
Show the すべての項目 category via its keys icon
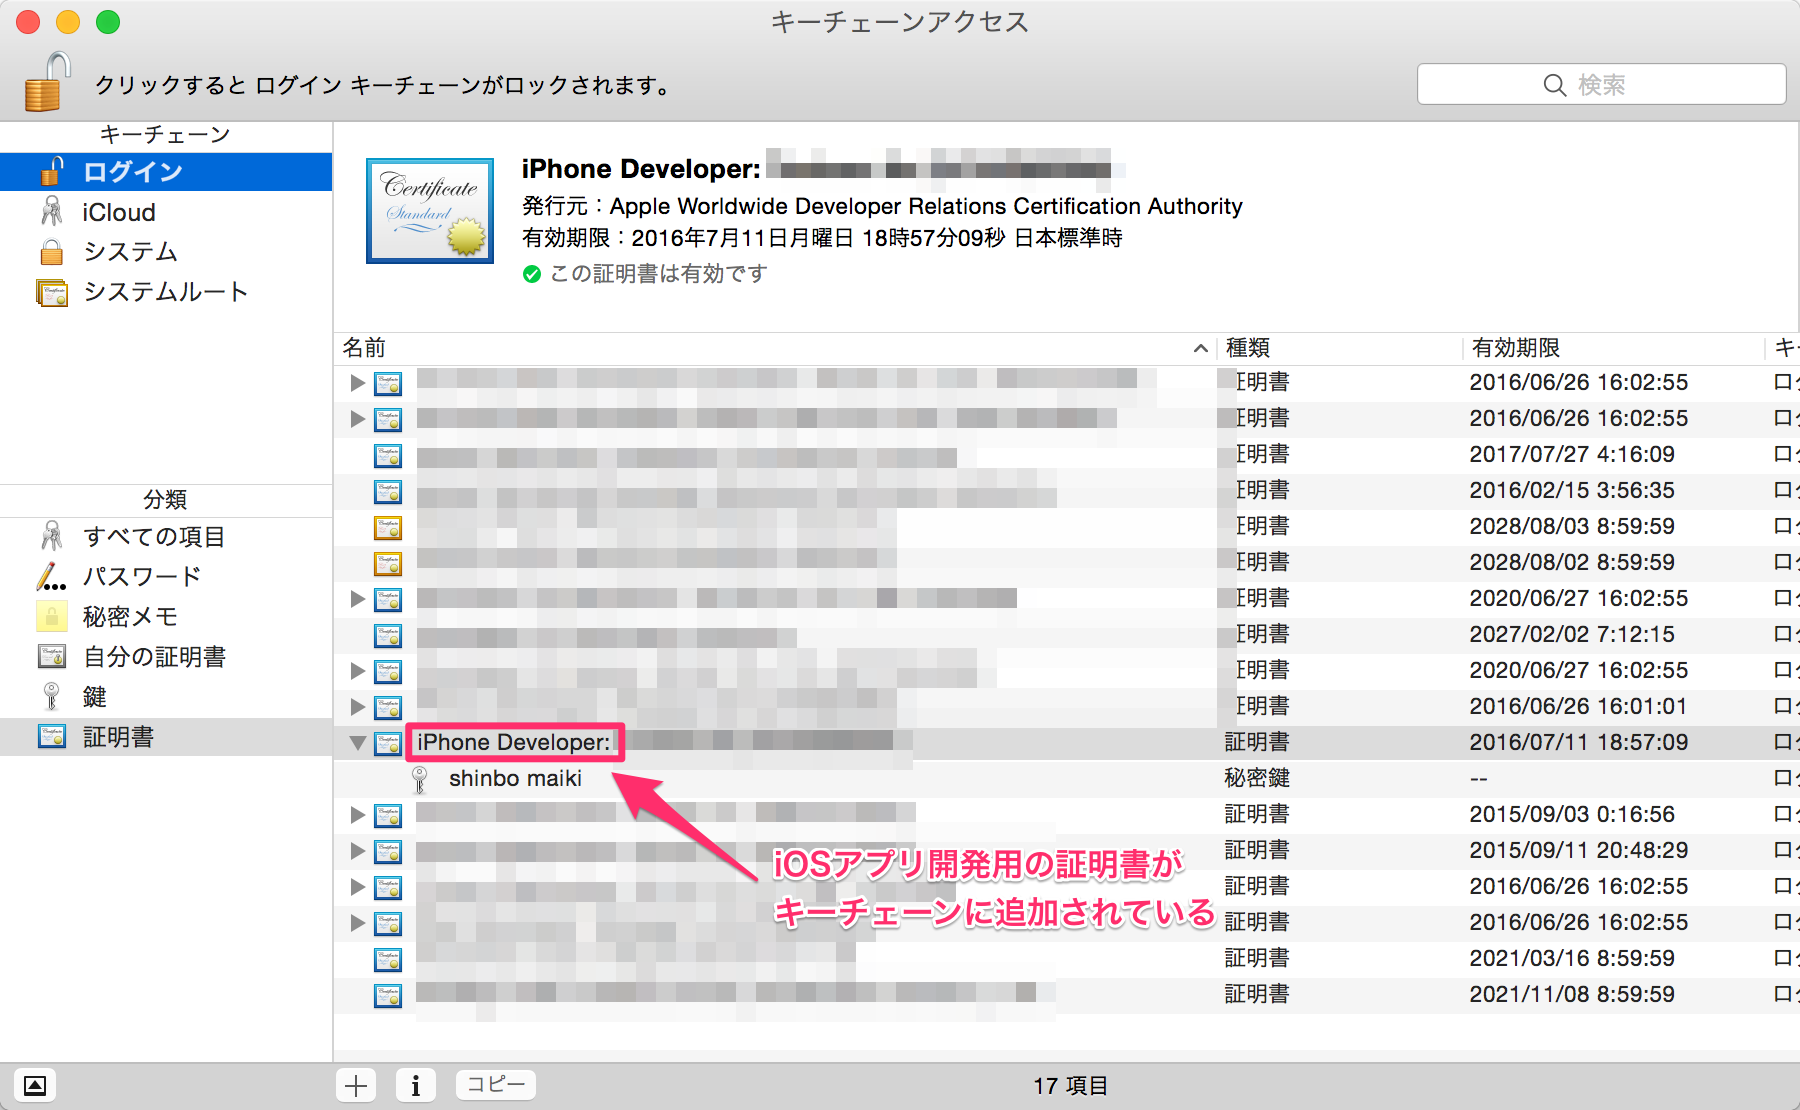52,537
